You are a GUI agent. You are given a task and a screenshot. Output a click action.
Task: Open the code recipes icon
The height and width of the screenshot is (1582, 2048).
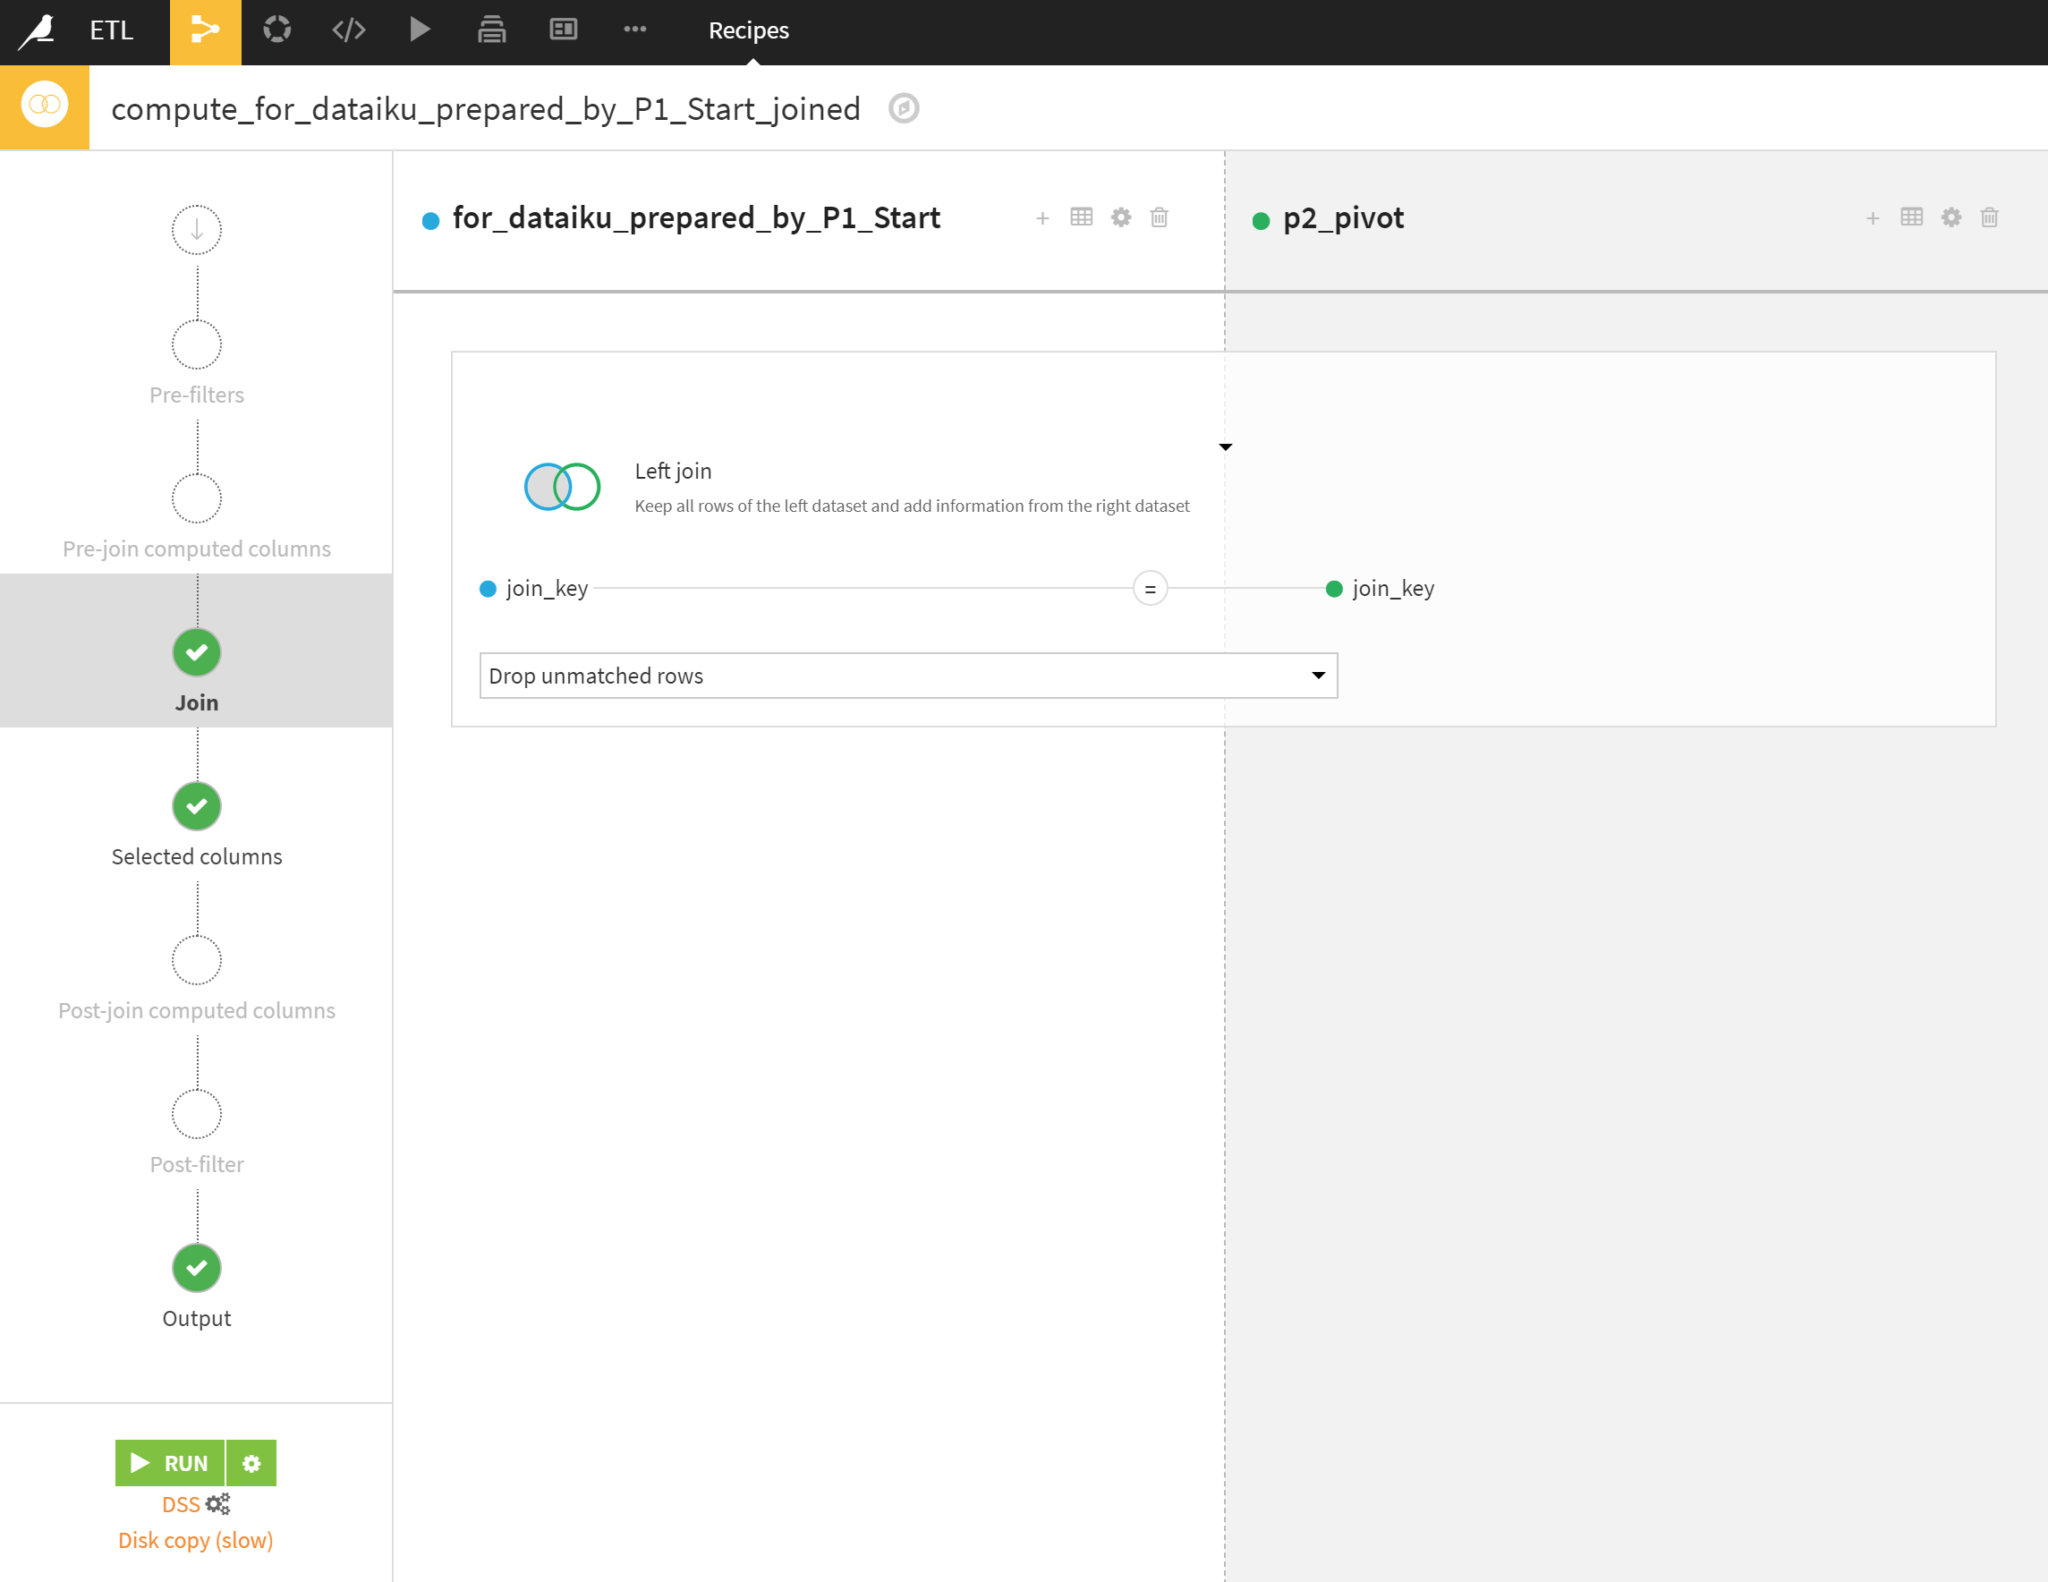click(x=348, y=30)
